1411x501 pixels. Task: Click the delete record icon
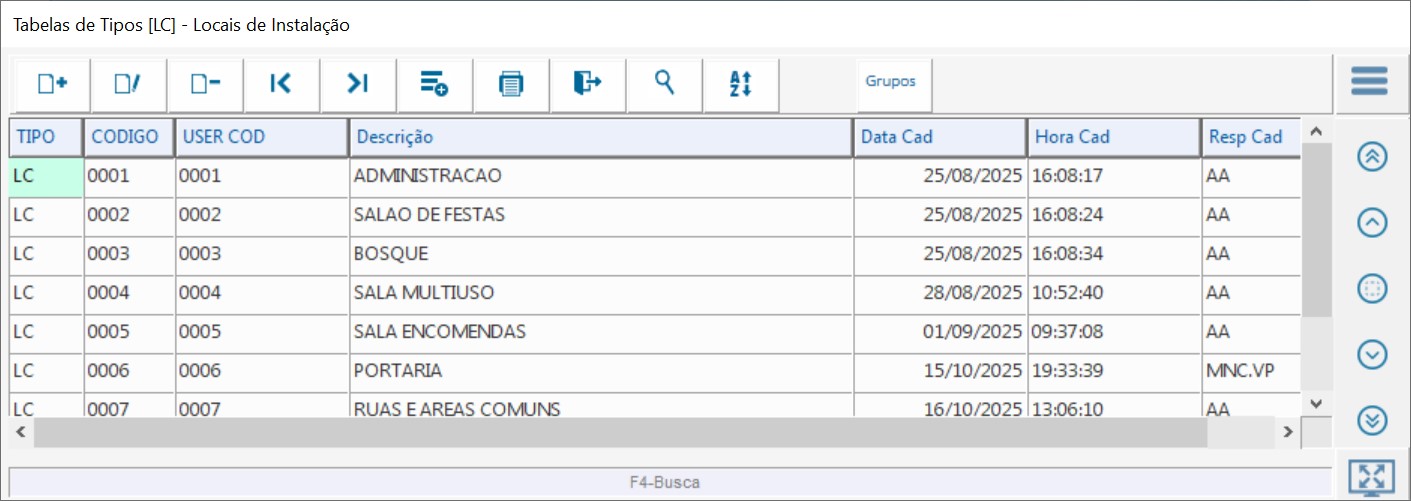[x=205, y=84]
